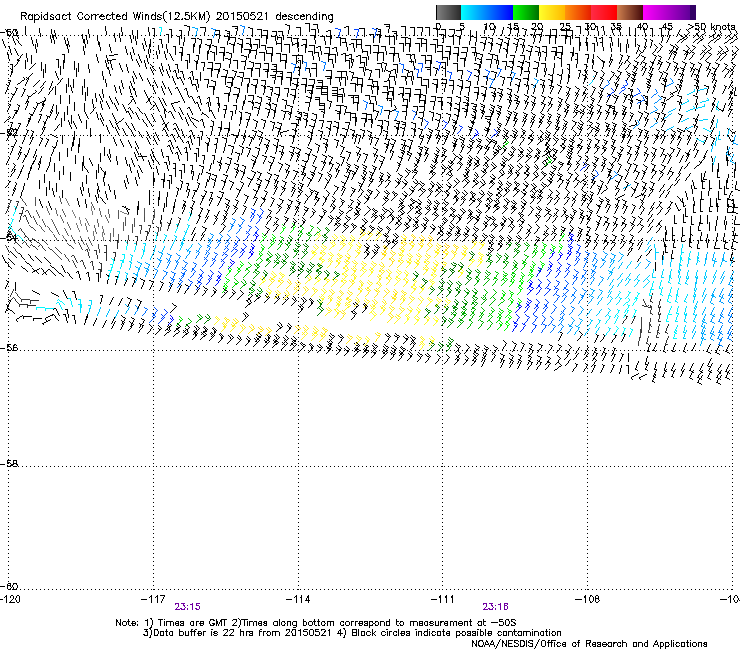Click the cyan-to-blue 5-15 knots gradient swatch
Screen dimensions: 740x650
[487, 12]
